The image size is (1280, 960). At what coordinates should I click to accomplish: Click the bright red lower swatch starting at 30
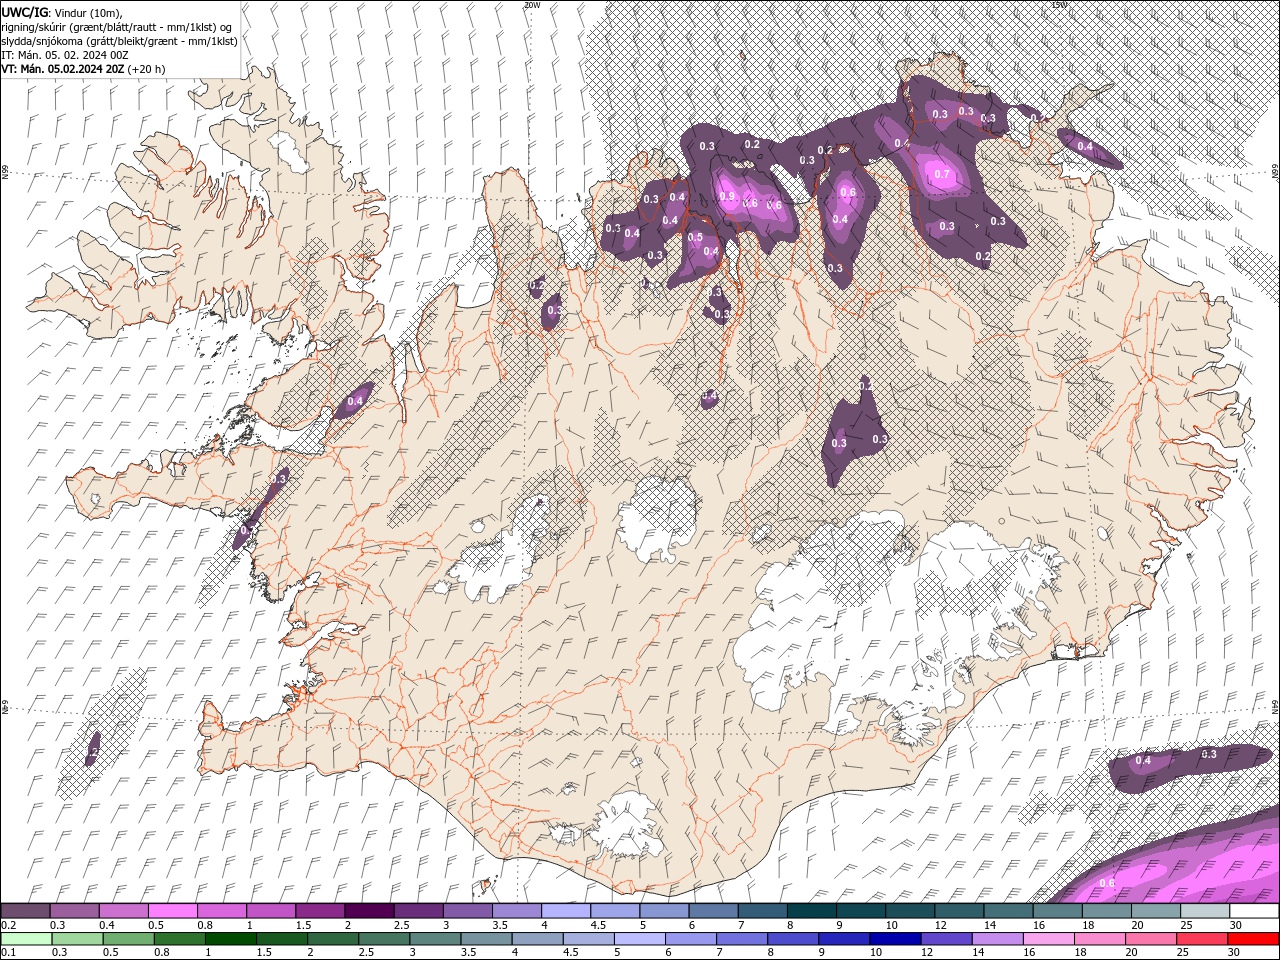1254,939
